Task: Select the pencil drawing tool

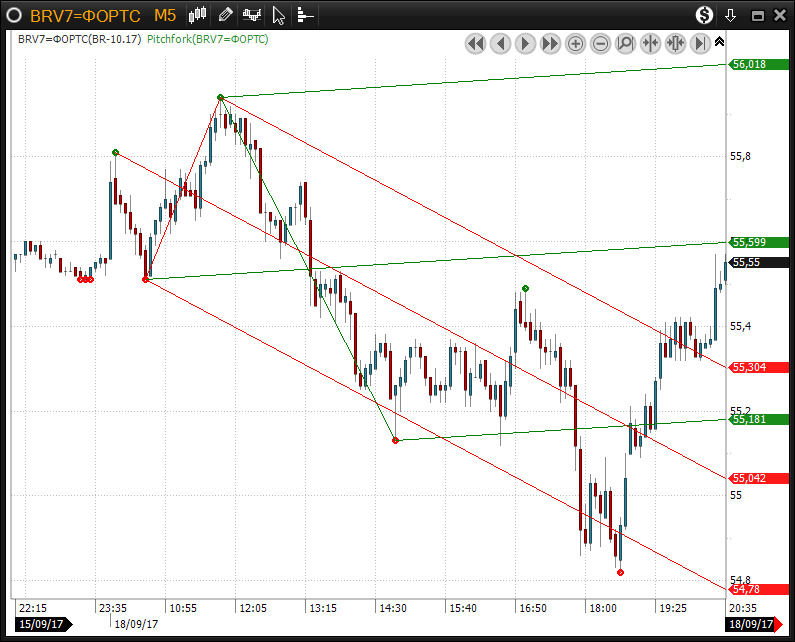Action: pyautogui.click(x=226, y=15)
